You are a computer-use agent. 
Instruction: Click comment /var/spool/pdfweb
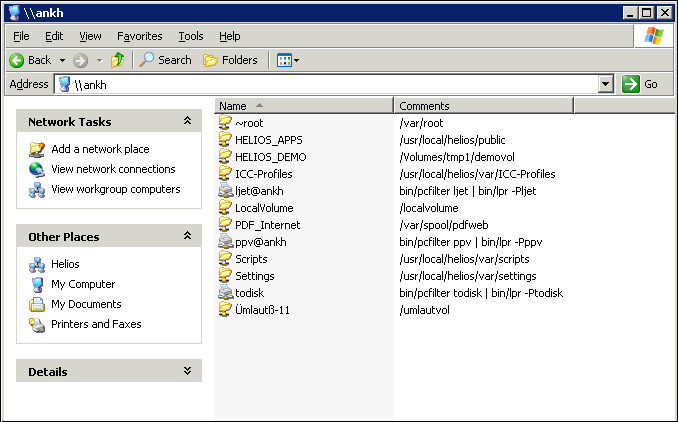click(444, 225)
